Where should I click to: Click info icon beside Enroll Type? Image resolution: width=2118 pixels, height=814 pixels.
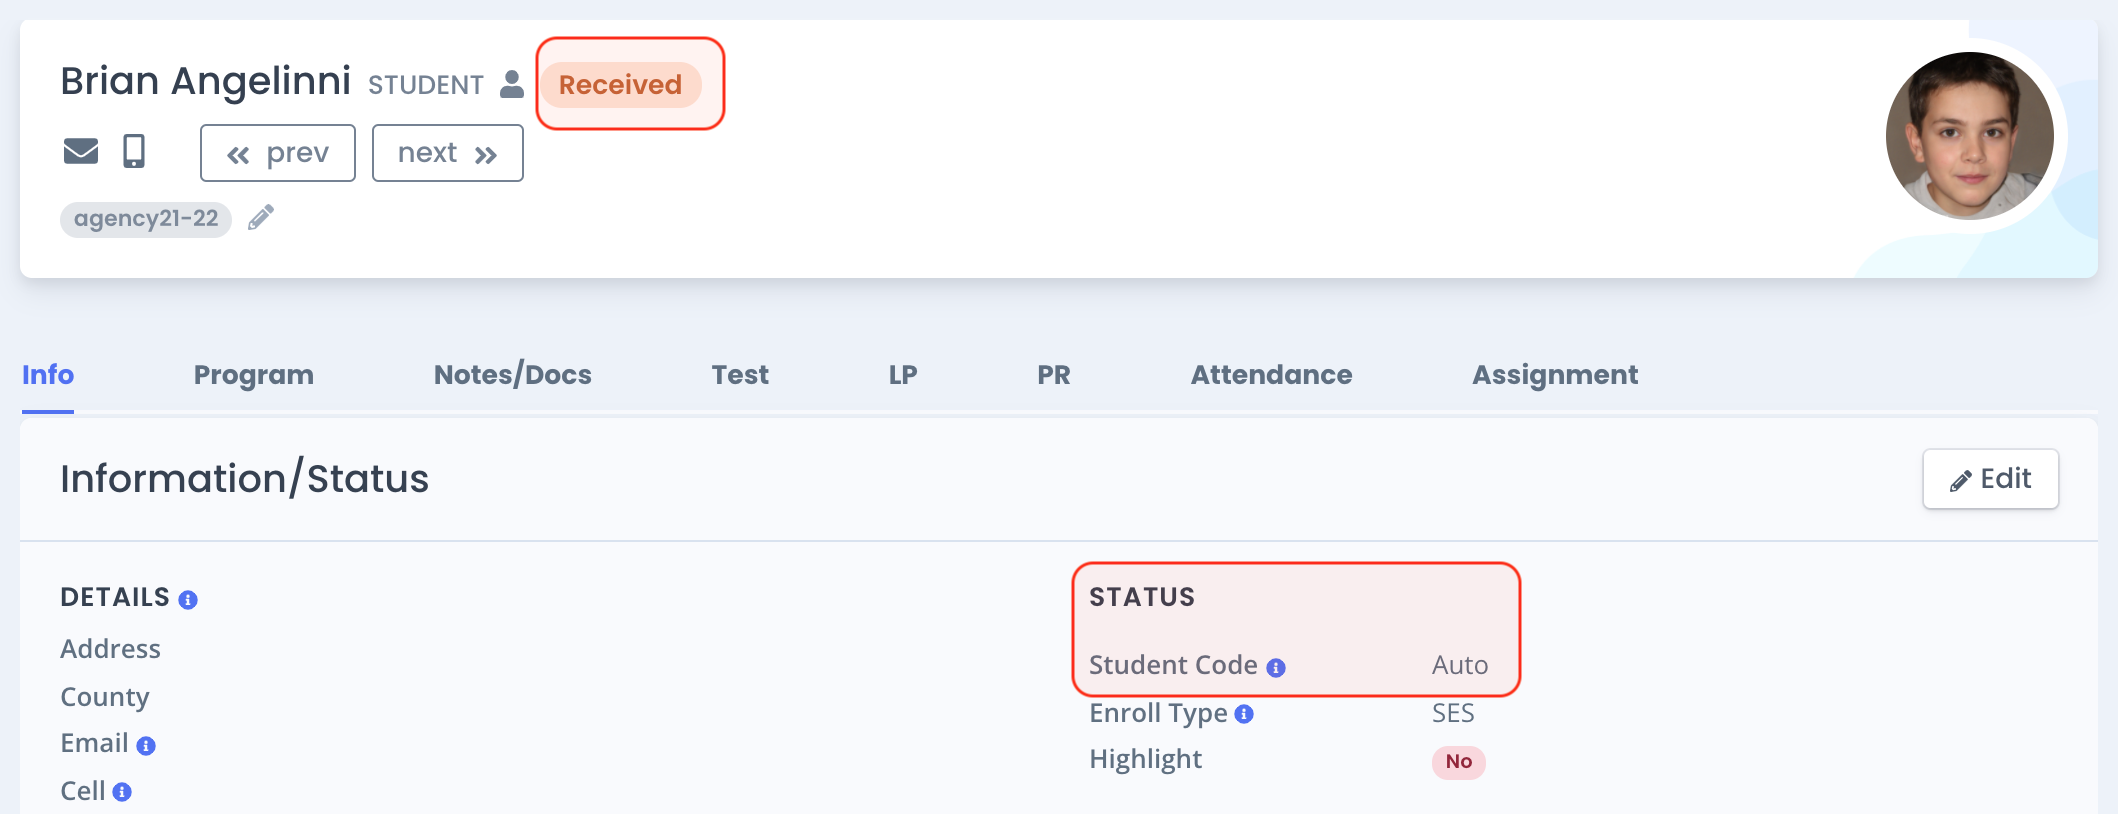pyautogui.click(x=1244, y=714)
